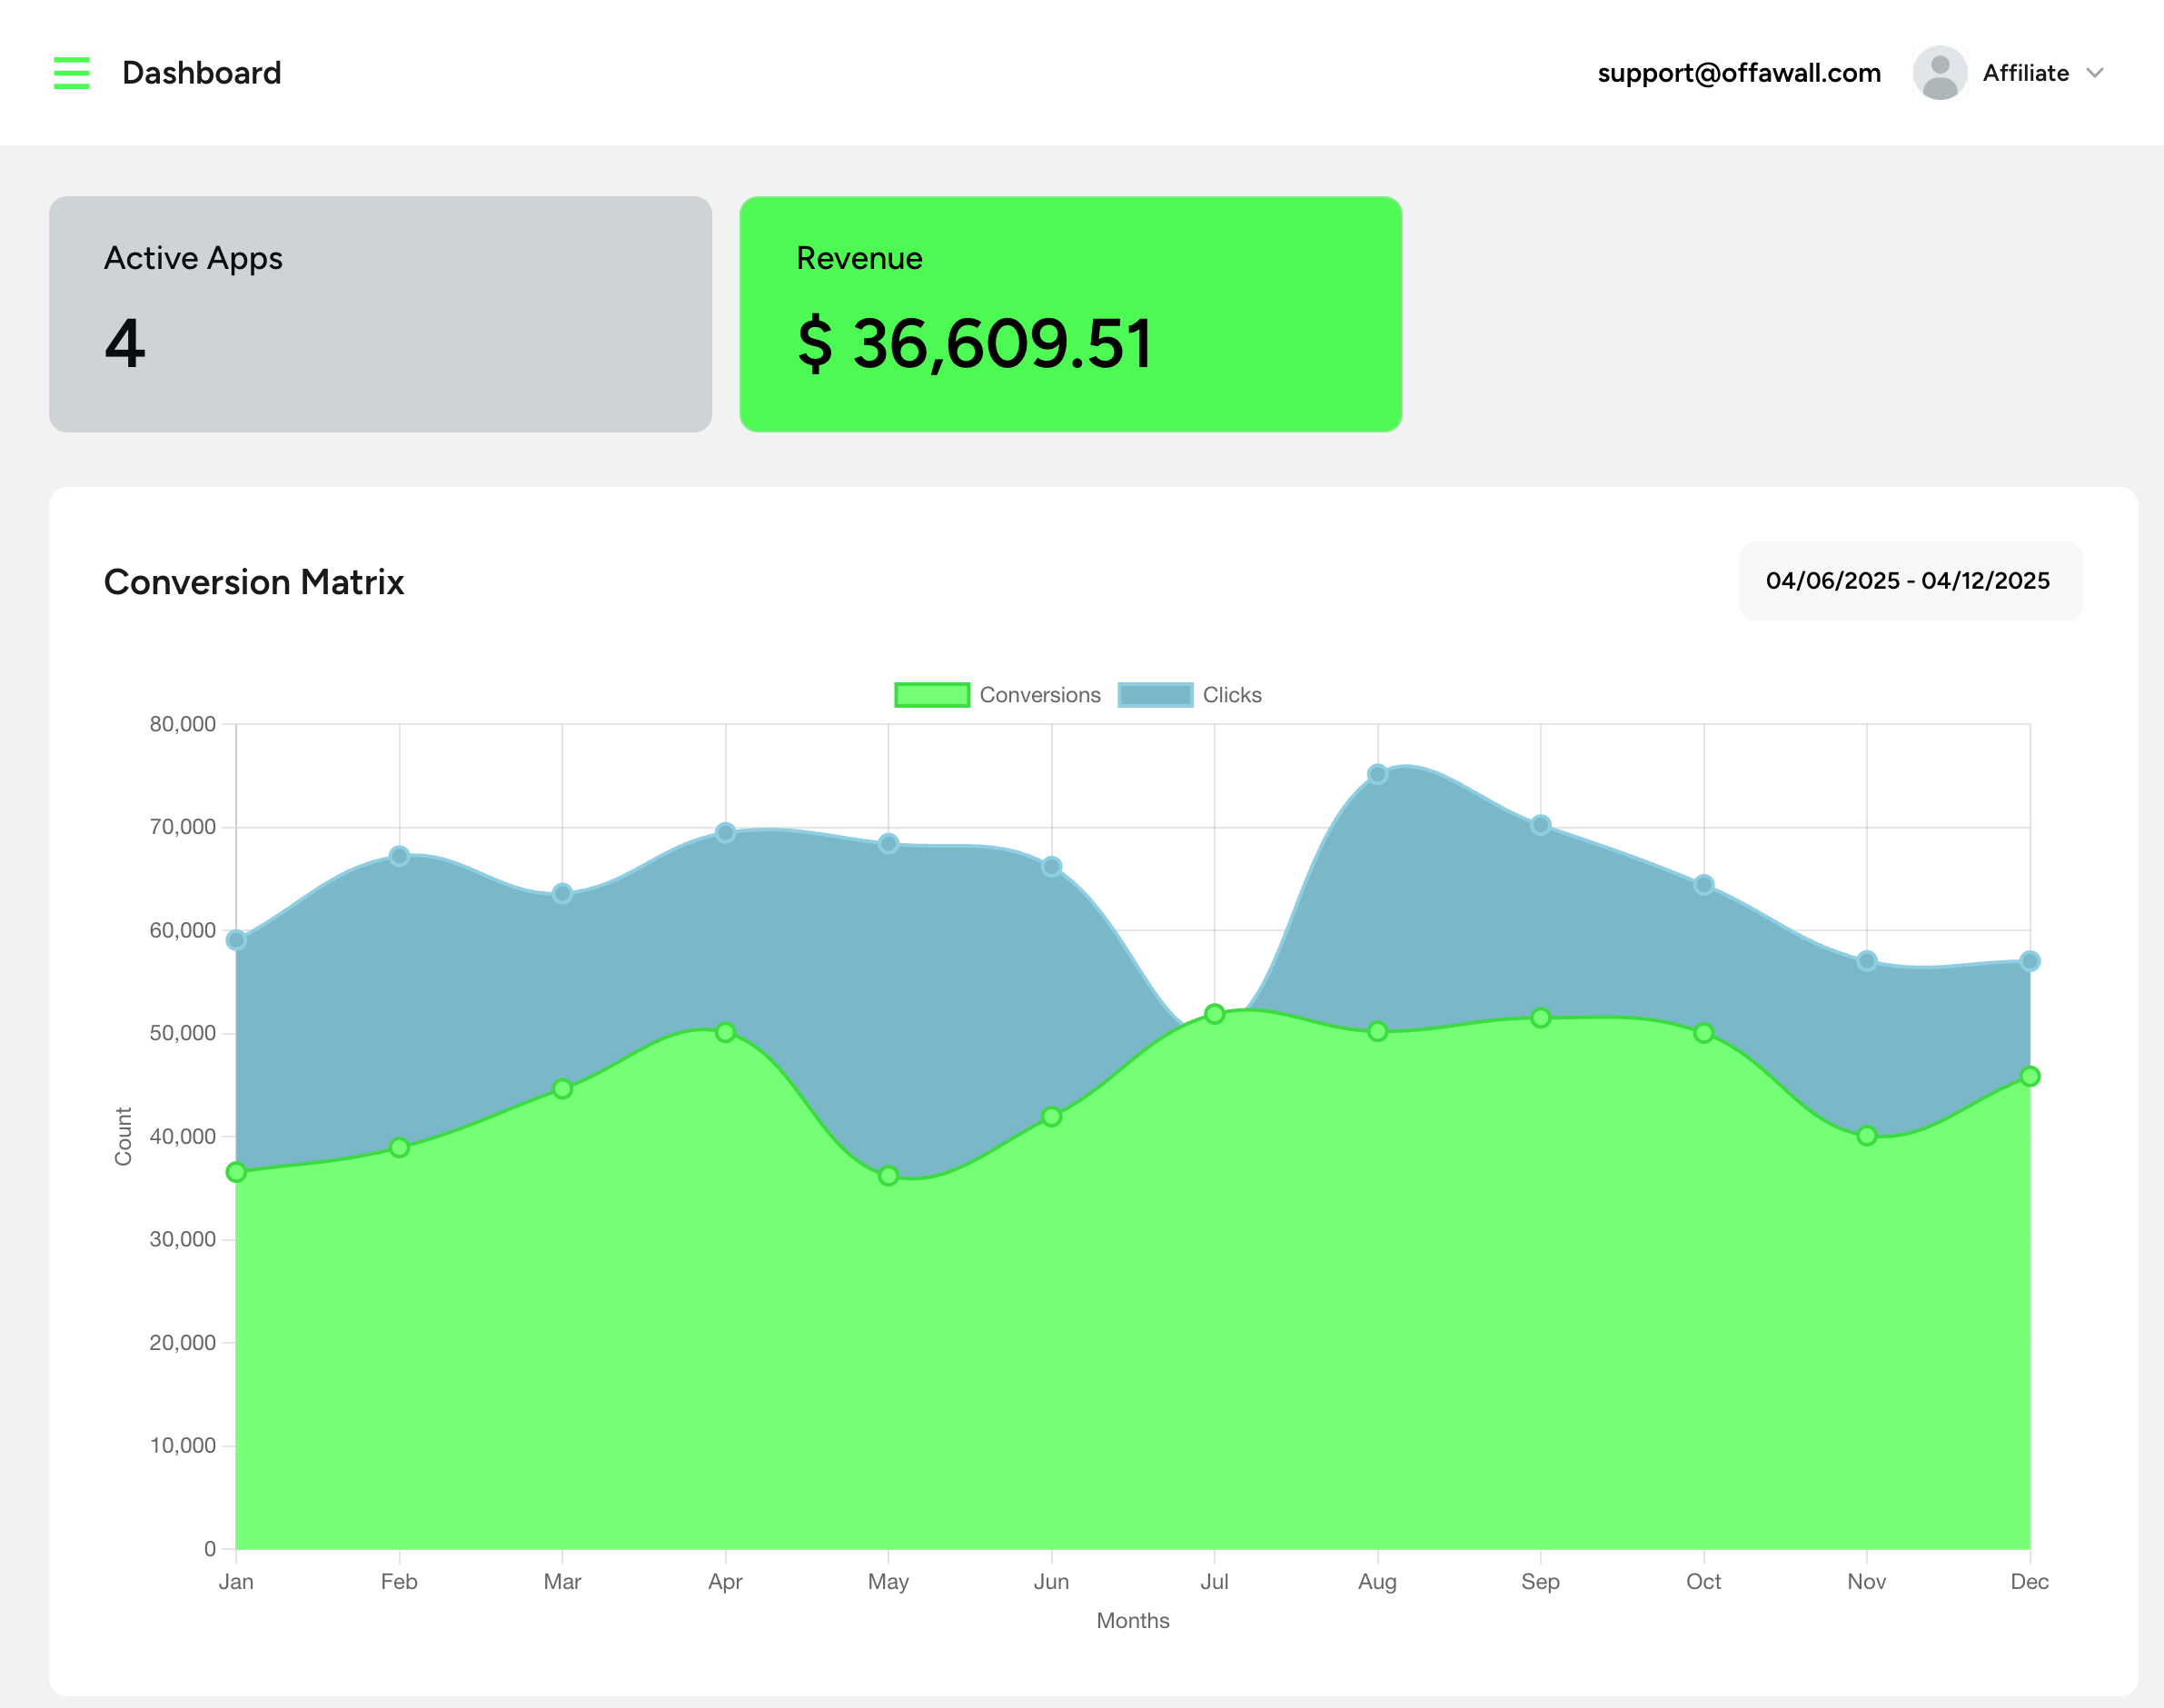Click the August Clicks peak data point
This screenshot has width=2164, height=1708.
click(x=1377, y=774)
